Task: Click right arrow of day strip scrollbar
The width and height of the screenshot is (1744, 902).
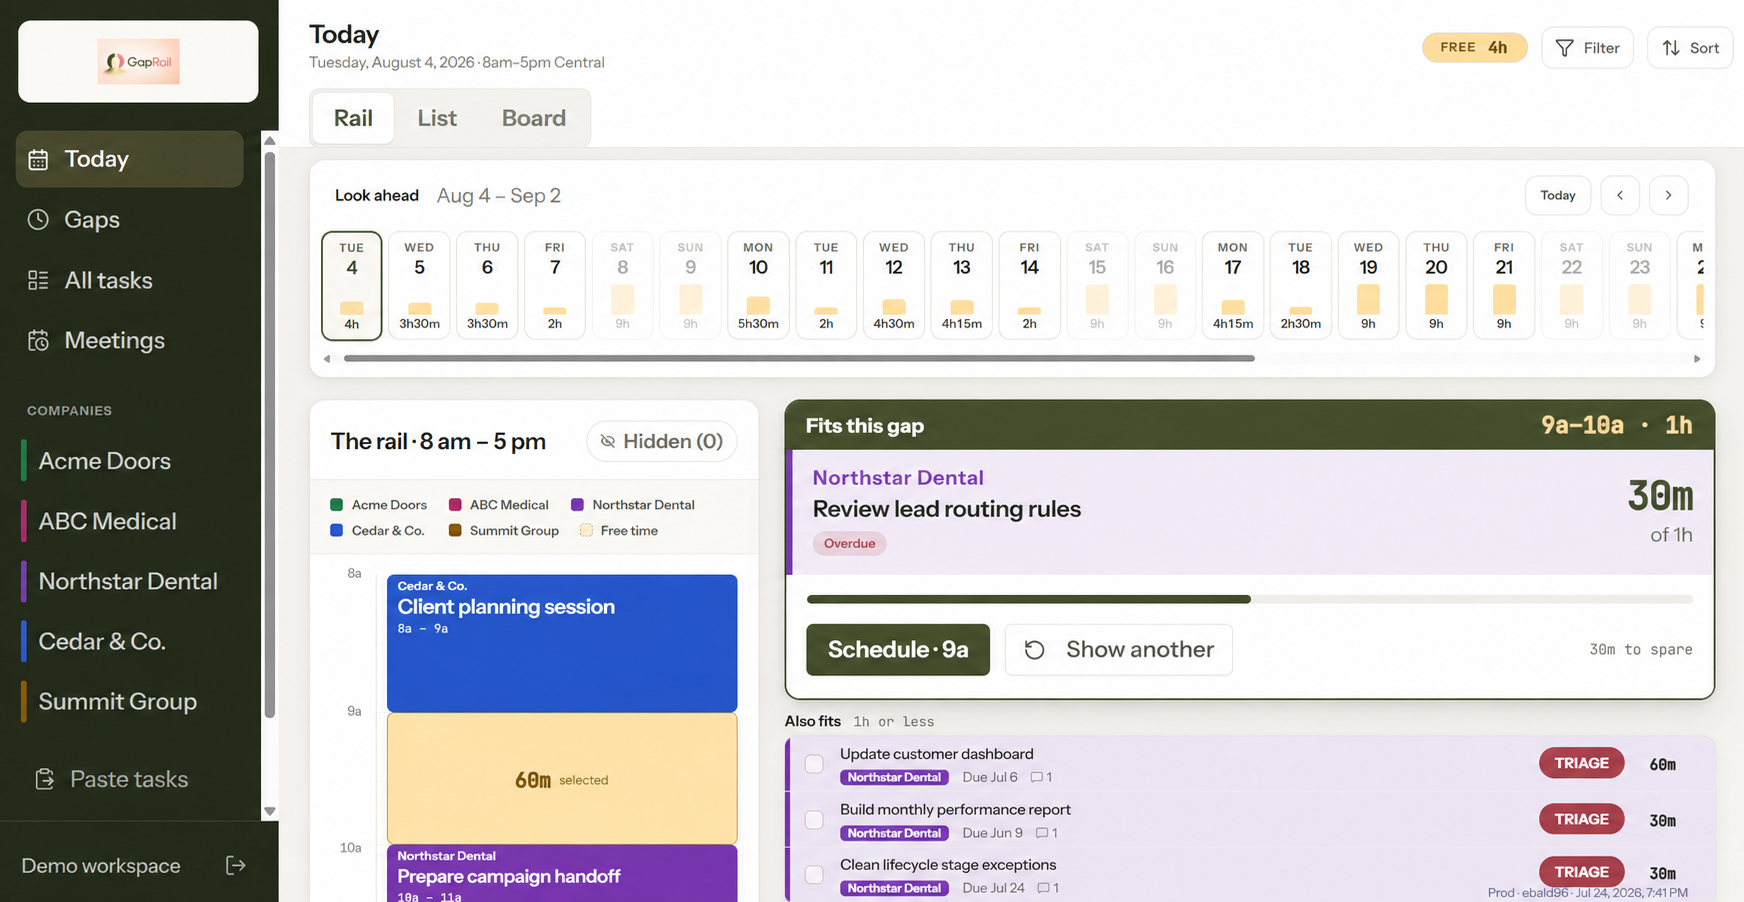Action: [x=1697, y=358]
